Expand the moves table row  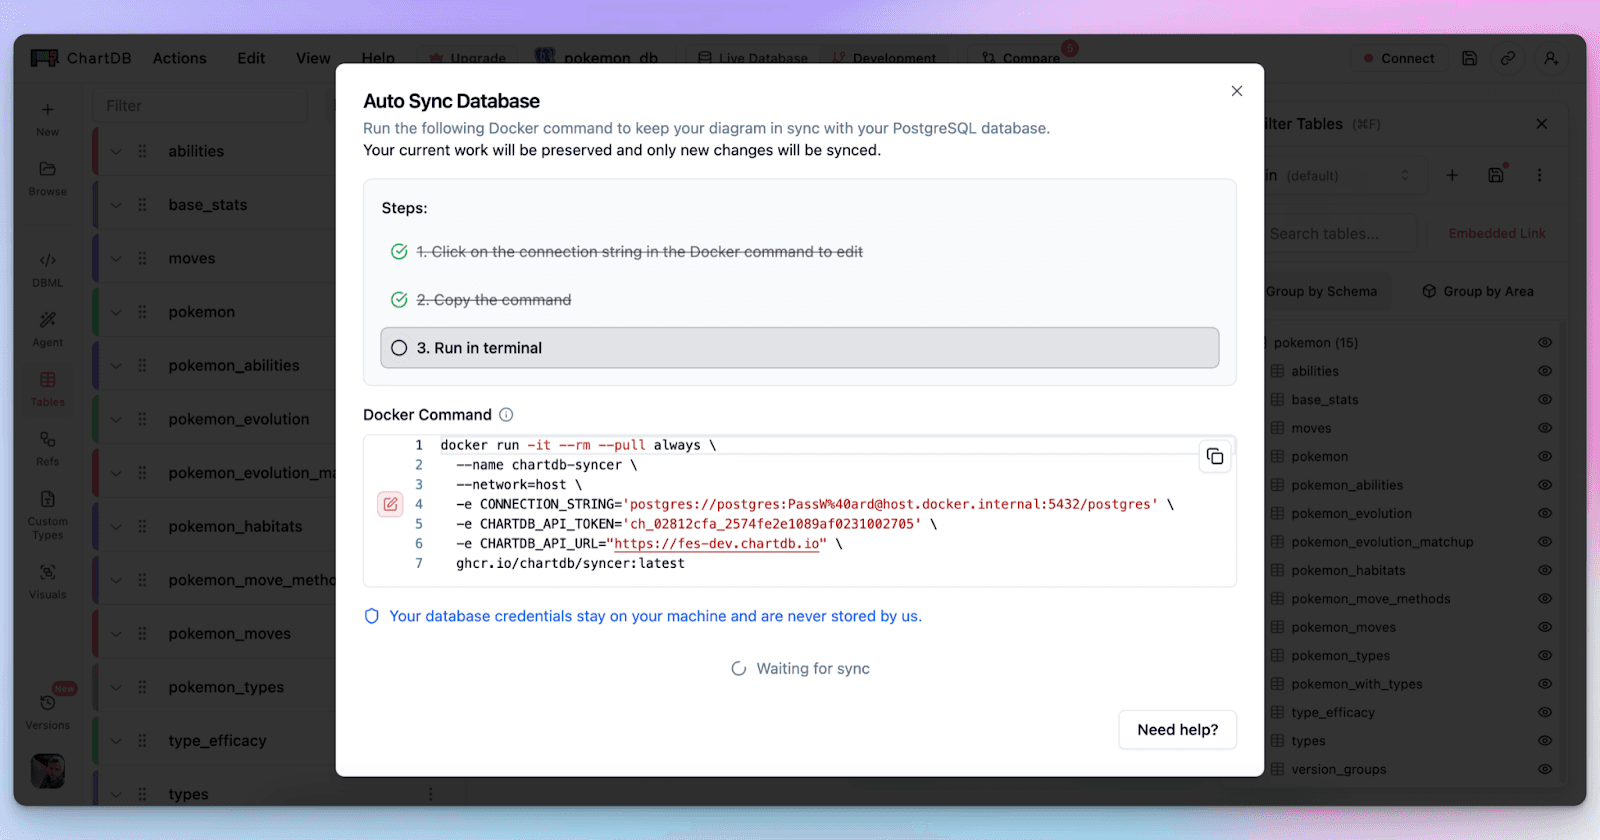click(x=116, y=258)
